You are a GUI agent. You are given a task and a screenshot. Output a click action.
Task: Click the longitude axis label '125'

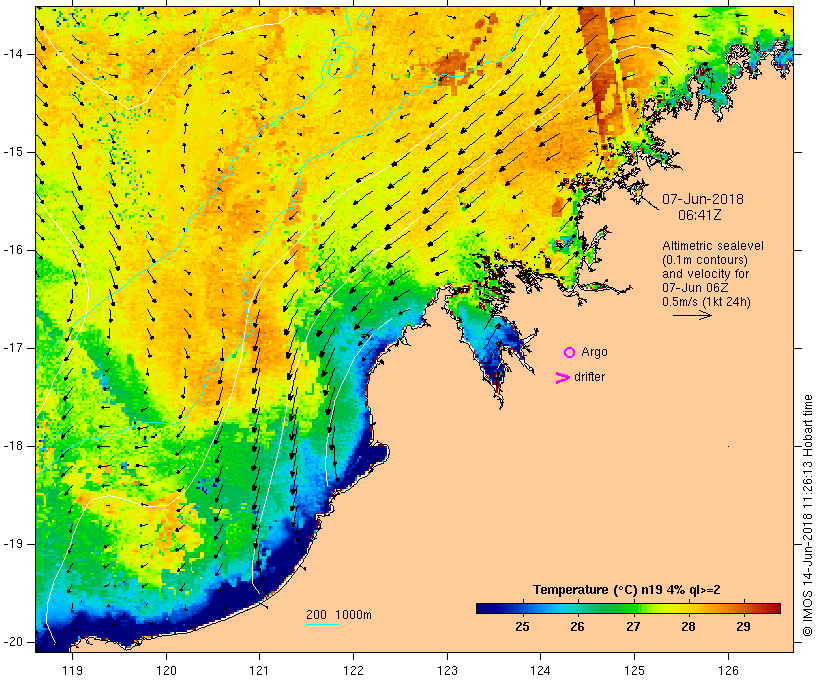click(634, 670)
